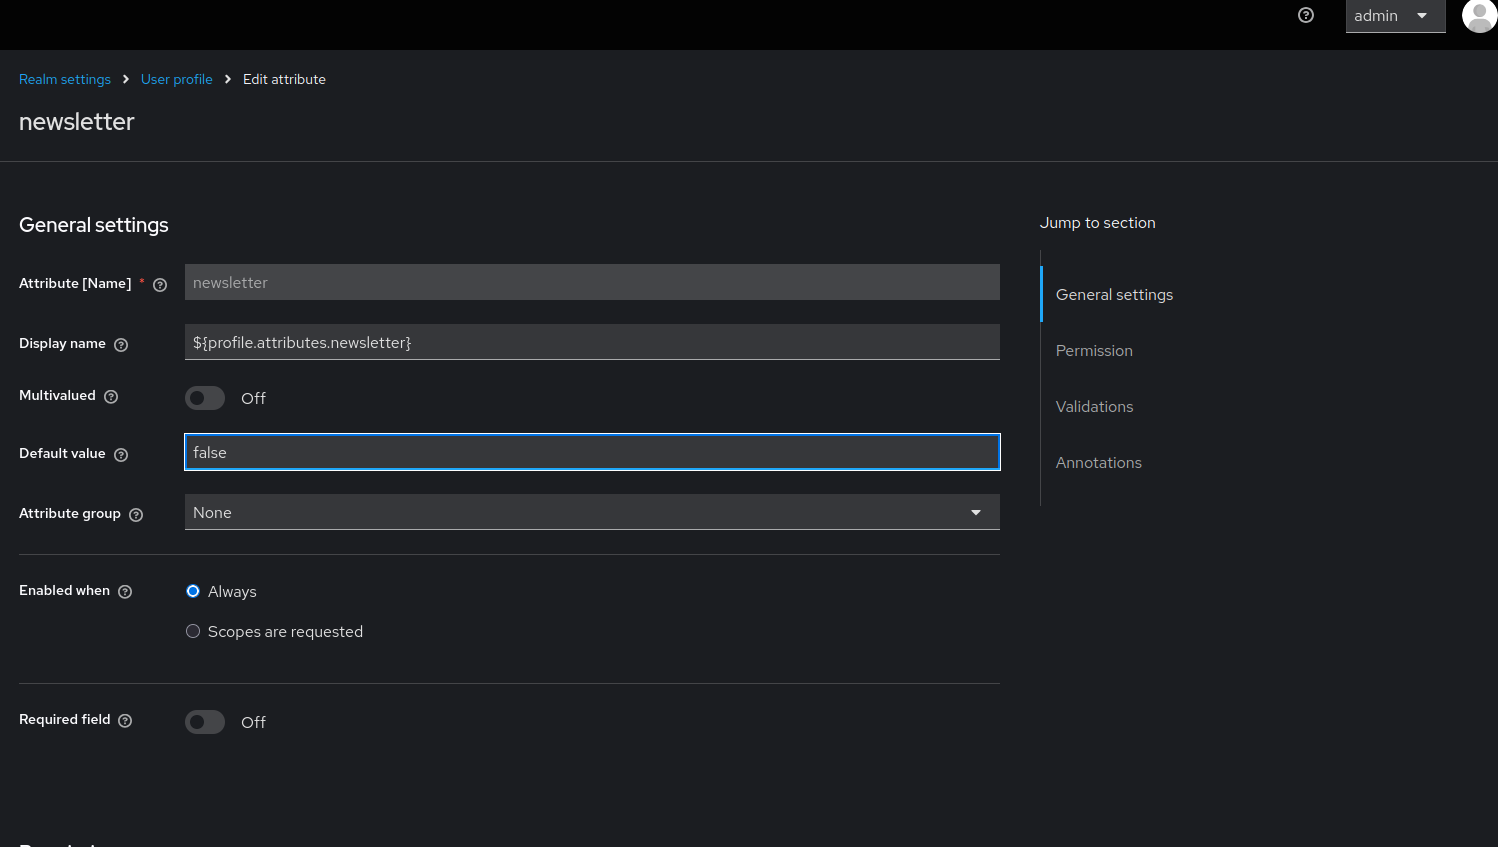The width and height of the screenshot is (1498, 847).
Task: Jump to the Validations section
Action: point(1094,406)
